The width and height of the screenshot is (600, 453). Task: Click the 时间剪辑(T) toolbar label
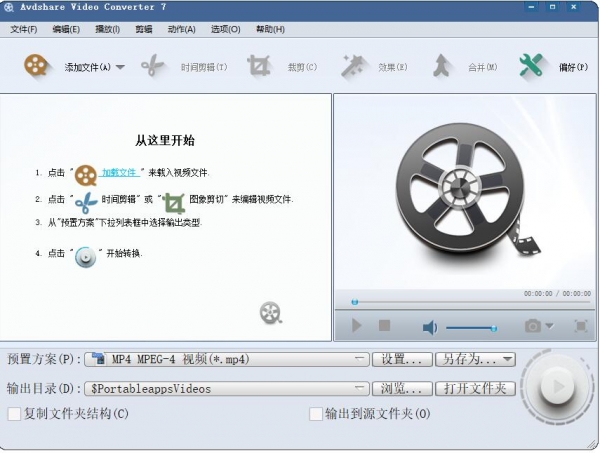tap(204, 67)
